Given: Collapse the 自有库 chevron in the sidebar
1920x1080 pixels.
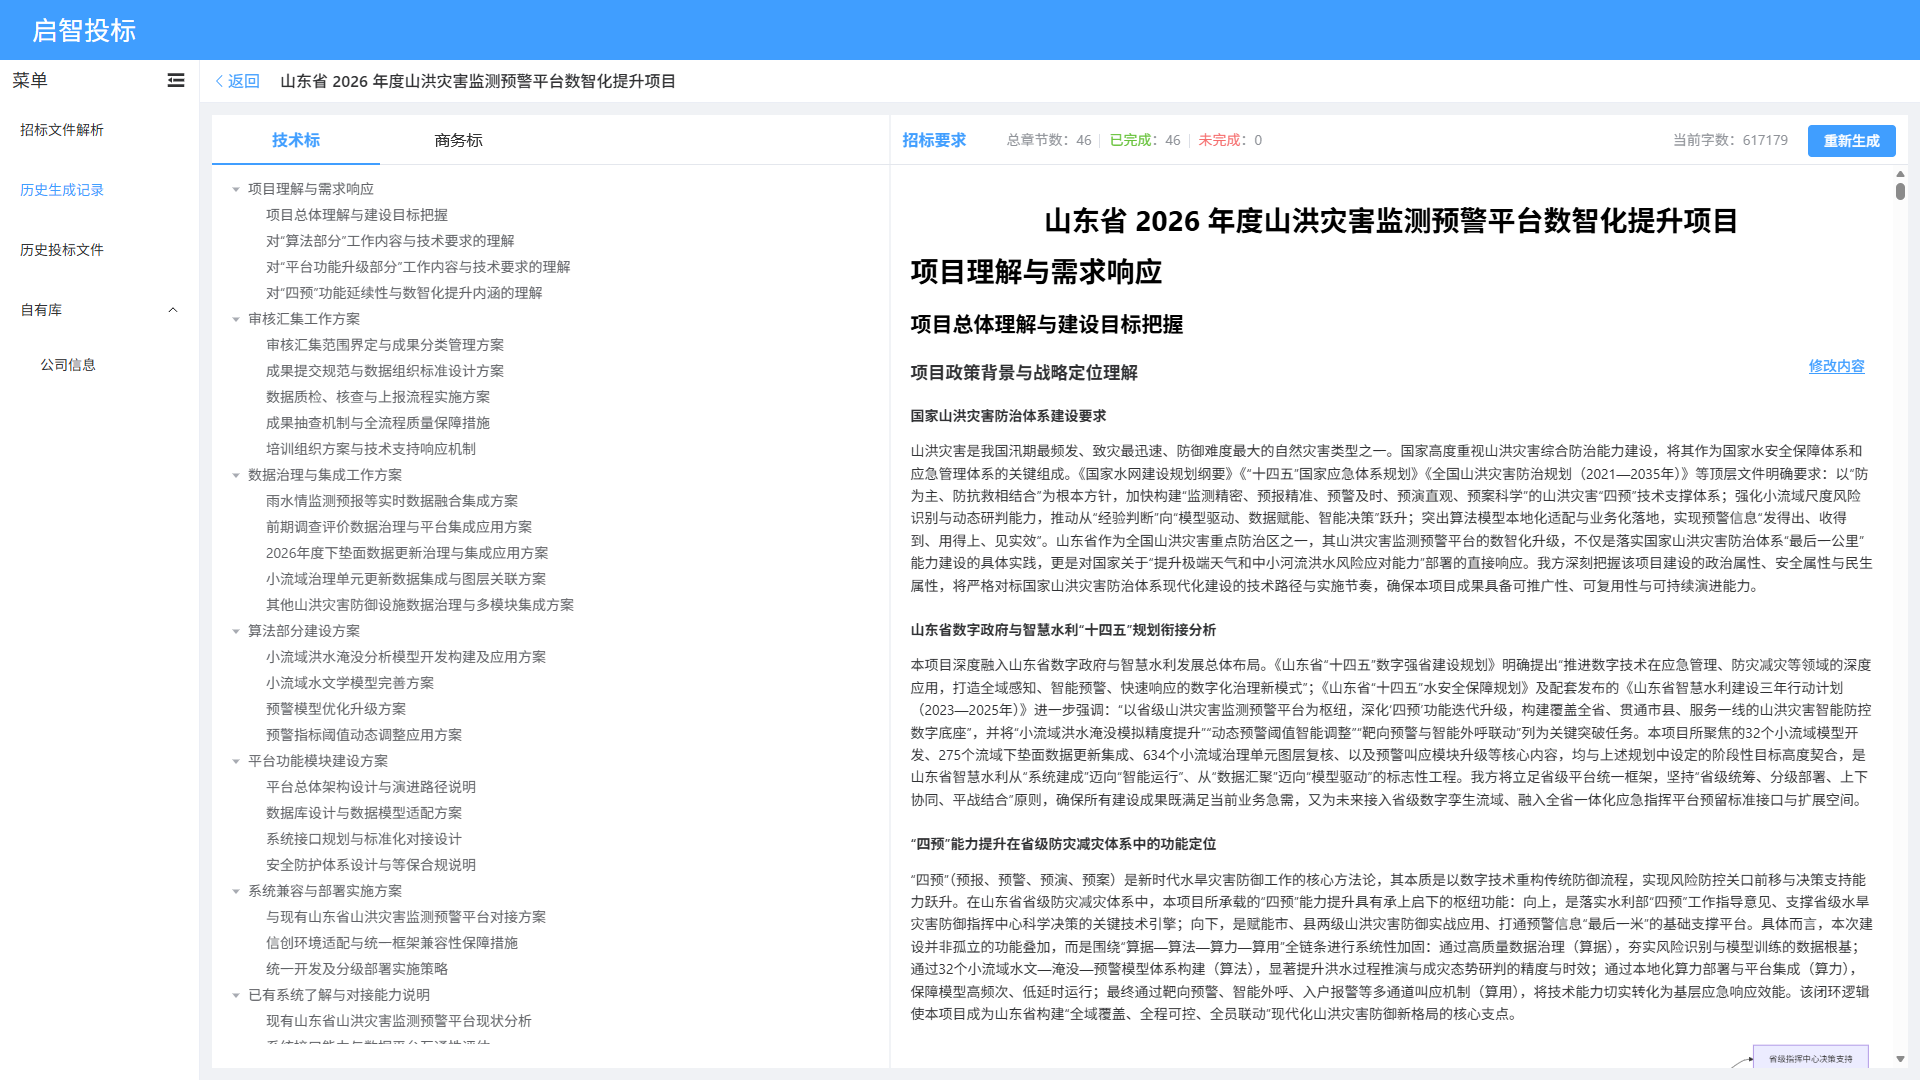Looking at the screenshot, I should click(x=172, y=310).
